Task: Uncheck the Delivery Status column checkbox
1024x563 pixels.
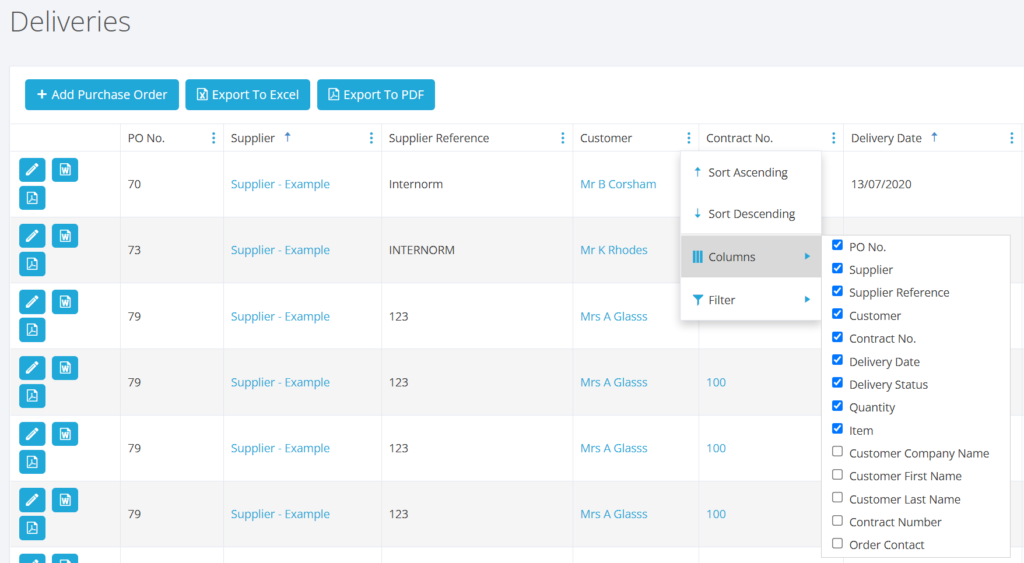Action: point(837,384)
